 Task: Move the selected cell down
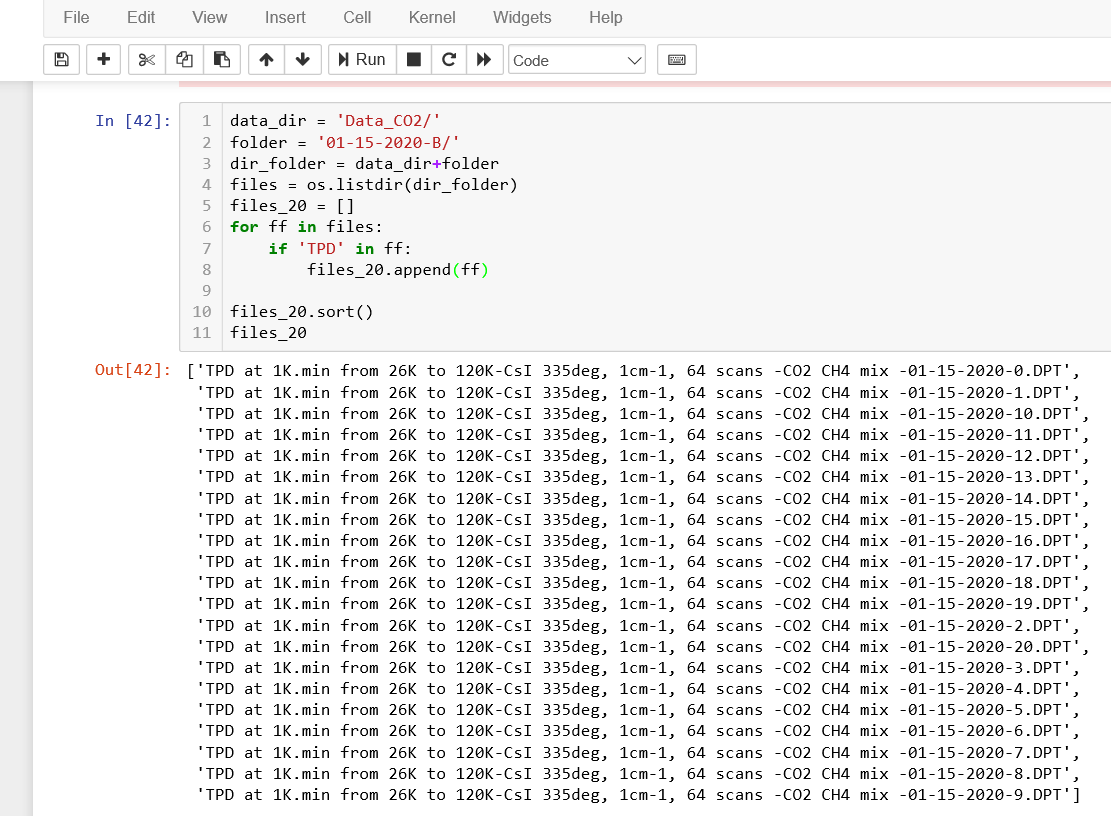tap(303, 59)
